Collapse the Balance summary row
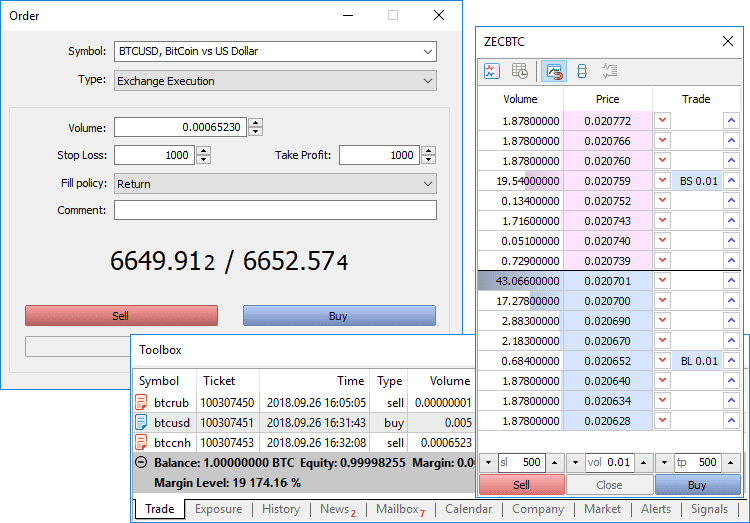The height and width of the screenshot is (523, 750). coord(141,462)
